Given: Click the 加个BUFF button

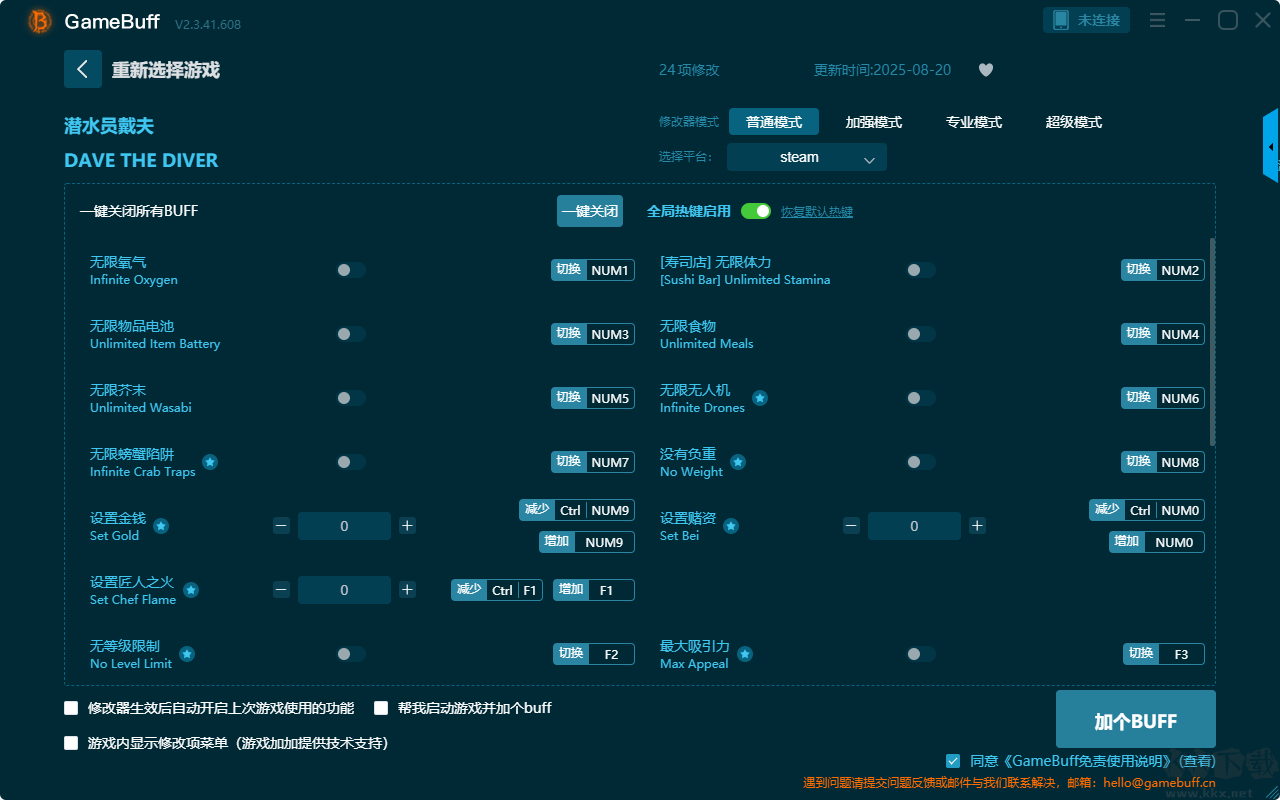Looking at the screenshot, I should 1136,720.
